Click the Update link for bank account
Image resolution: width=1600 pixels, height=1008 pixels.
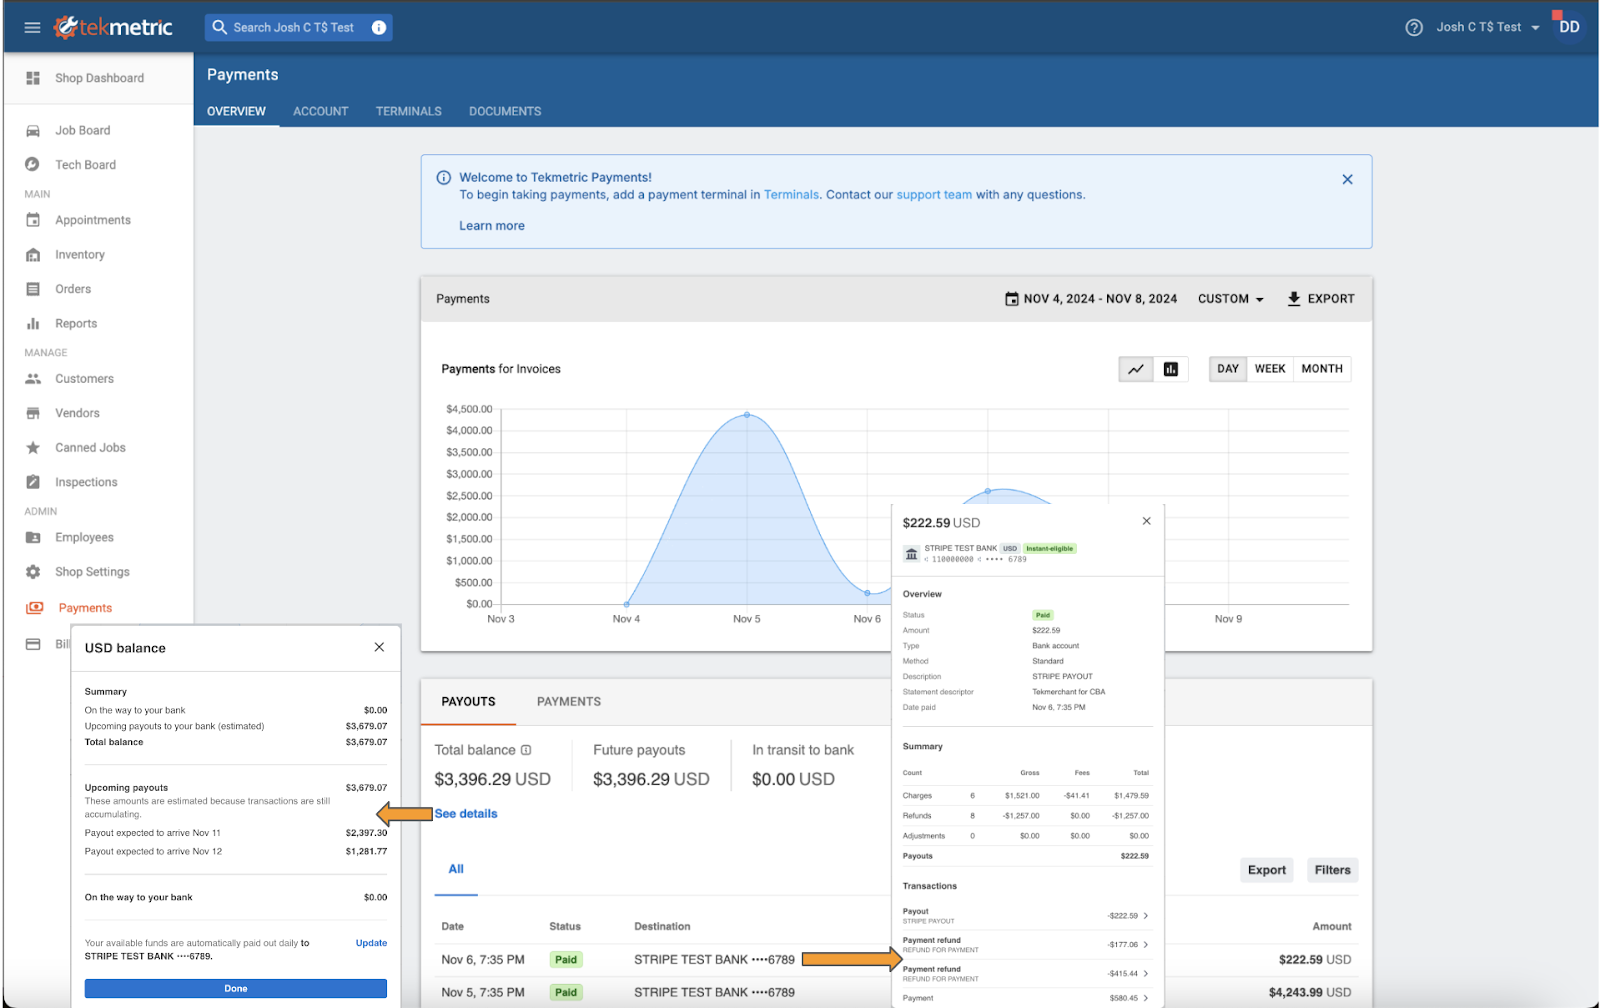coord(371,943)
